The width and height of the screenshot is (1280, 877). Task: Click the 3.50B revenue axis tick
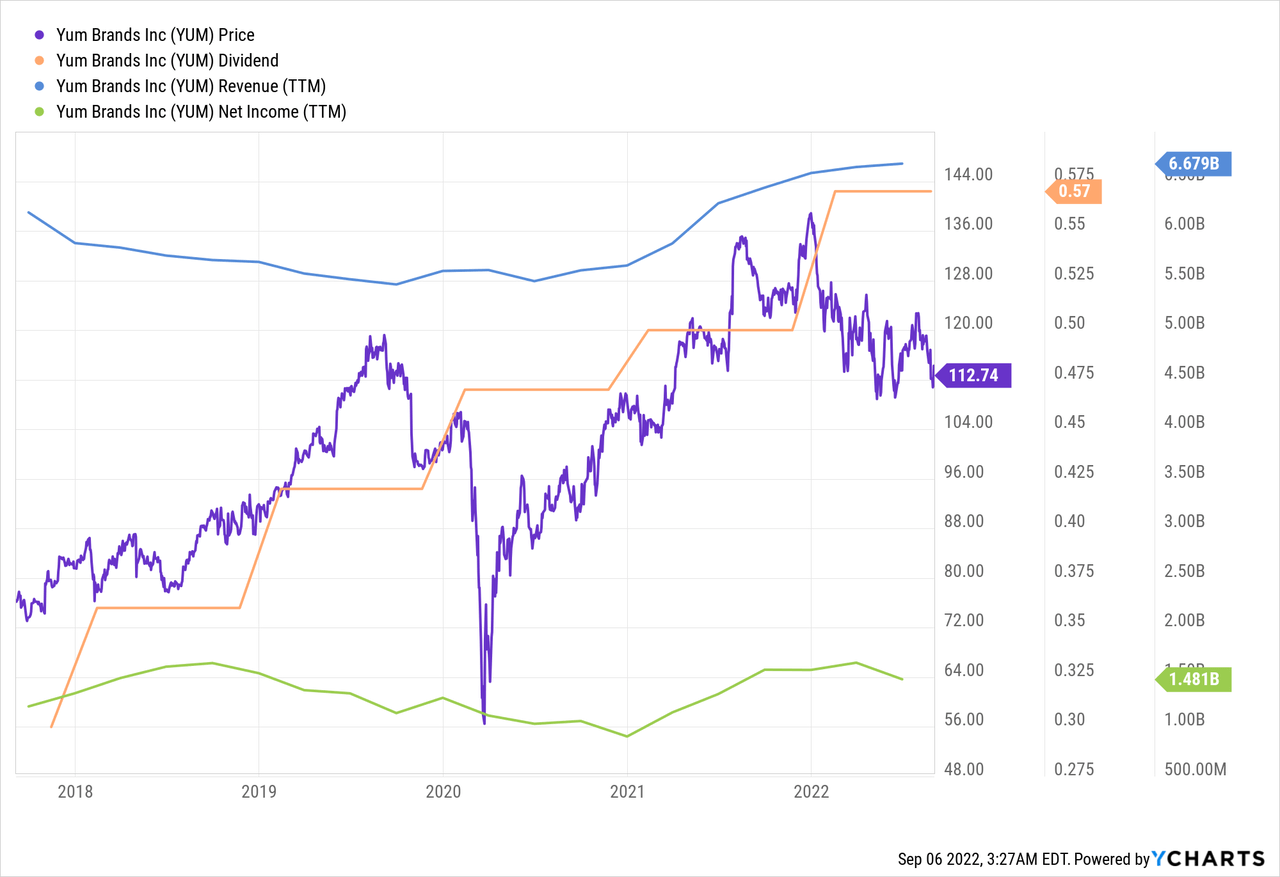click(x=1184, y=472)
